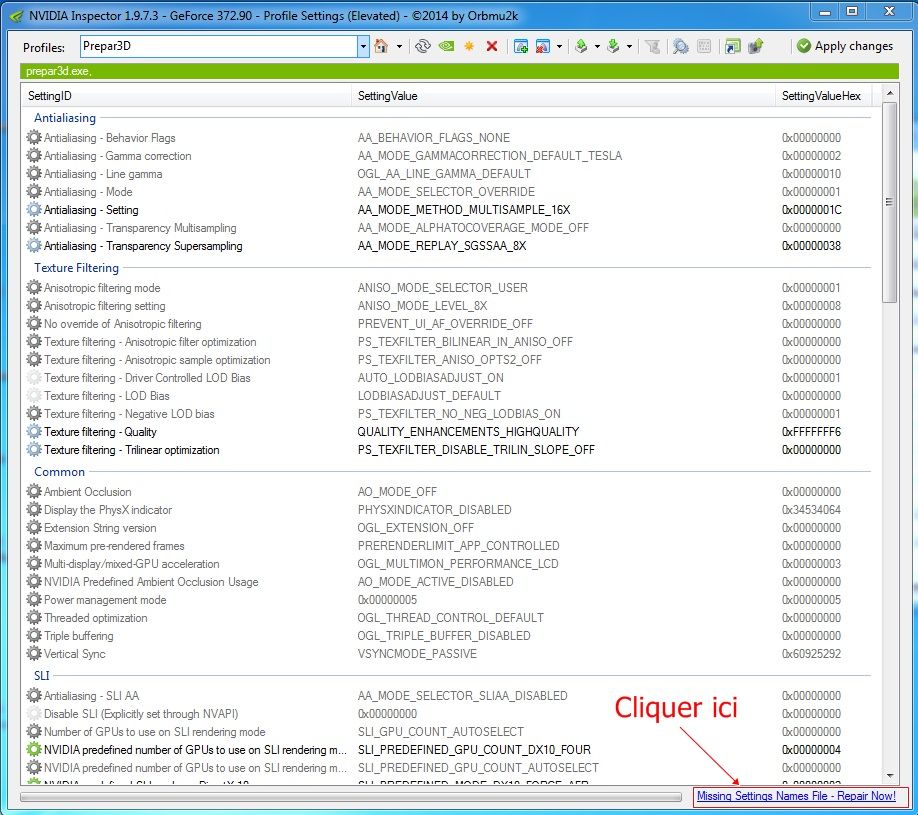
Task: Collapse the SLI settings group header
Action: 42,675
